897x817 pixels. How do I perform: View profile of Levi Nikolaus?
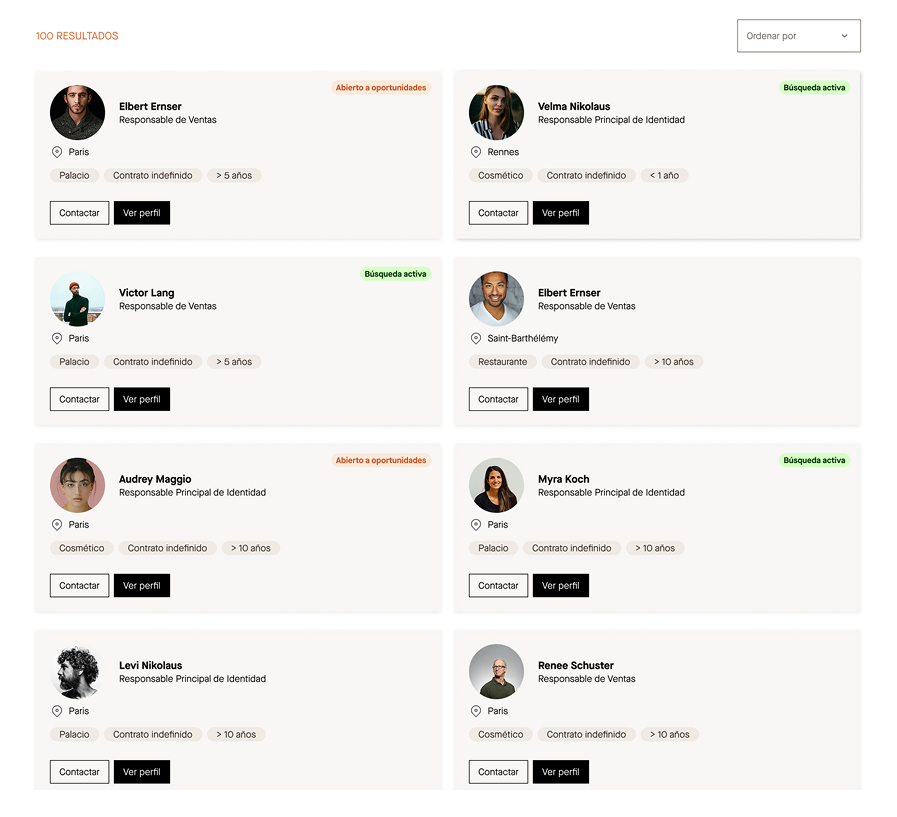142,772
